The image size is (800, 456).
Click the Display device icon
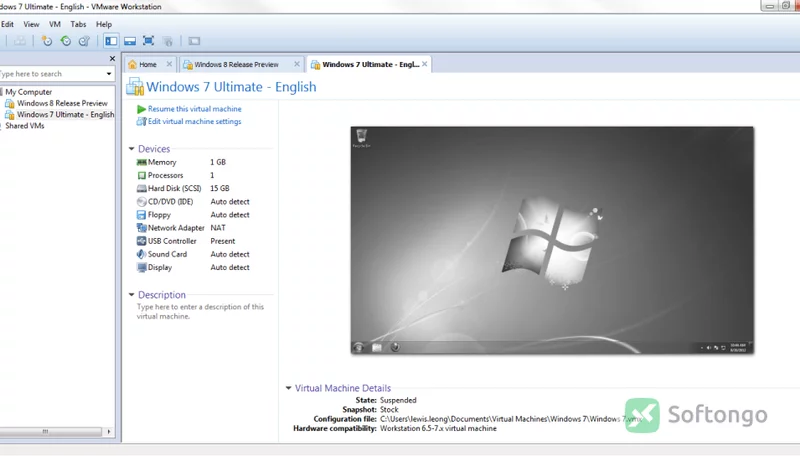coord(141,267)
